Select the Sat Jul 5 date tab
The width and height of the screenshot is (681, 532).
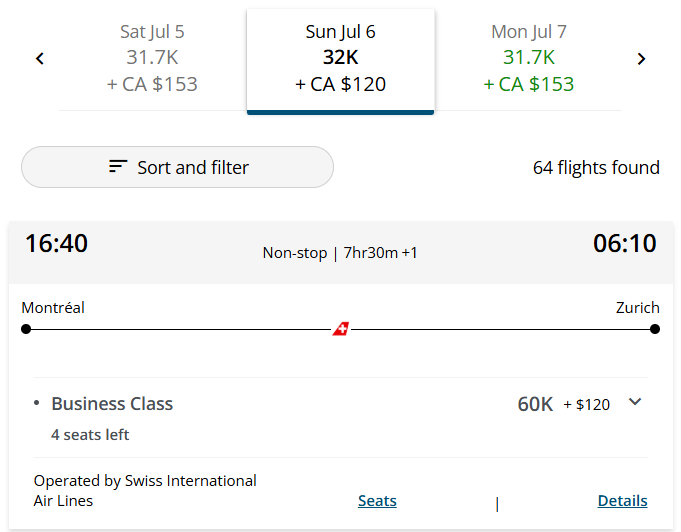point(152,59)
